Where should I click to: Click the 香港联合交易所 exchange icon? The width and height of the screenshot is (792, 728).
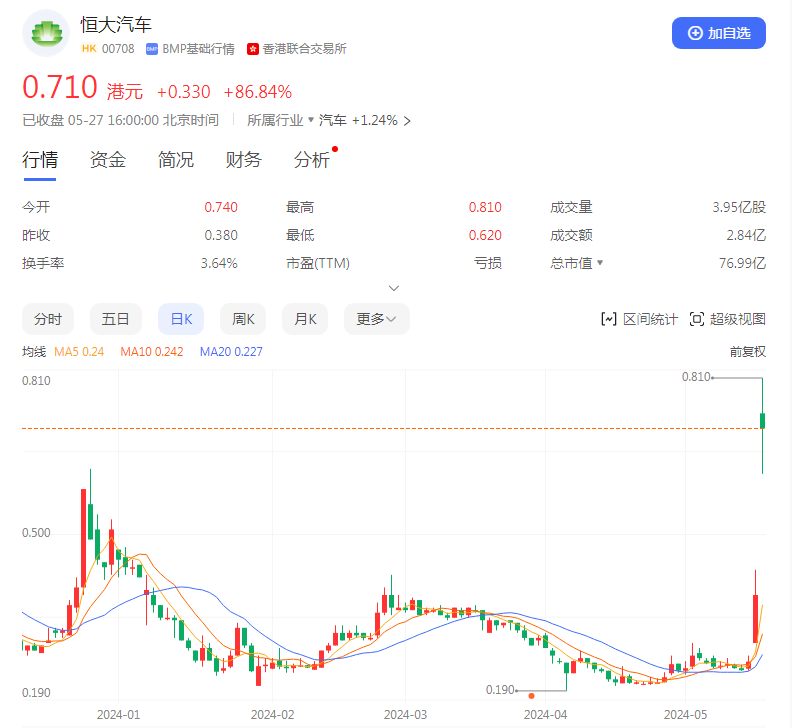pyautogui.click(x=253, y=48)
